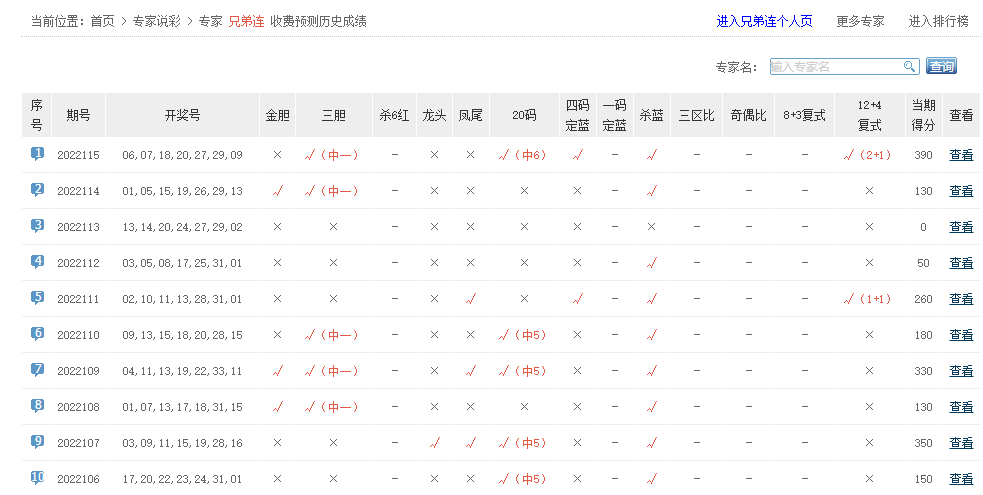
Task: Navigate to 首页 in breadcrumb
Action: pos(102,21)
